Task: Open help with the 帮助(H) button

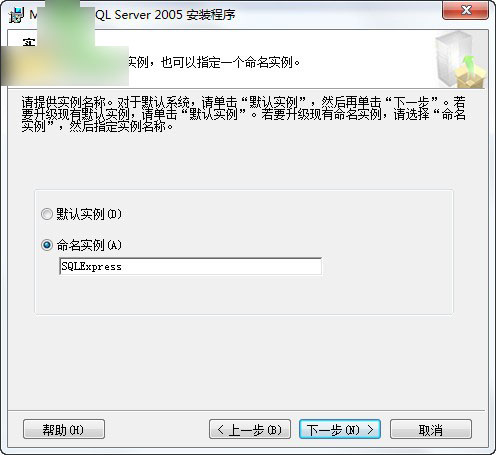Action: [64, 429]
